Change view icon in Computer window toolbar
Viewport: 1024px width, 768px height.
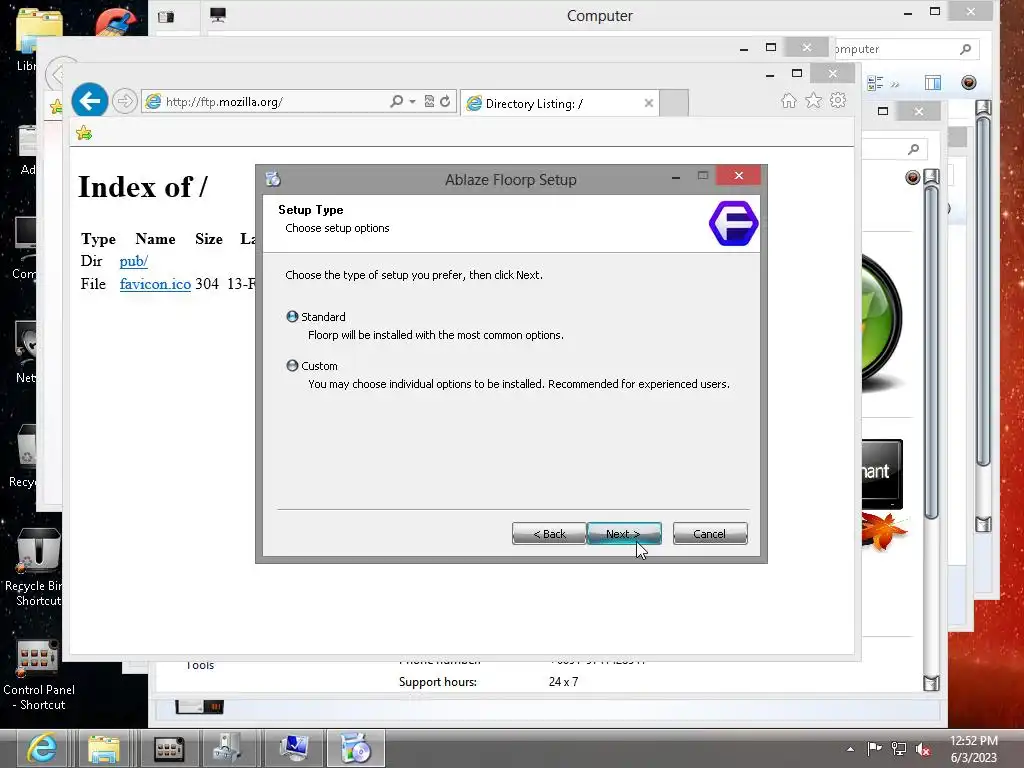(875, 83)
